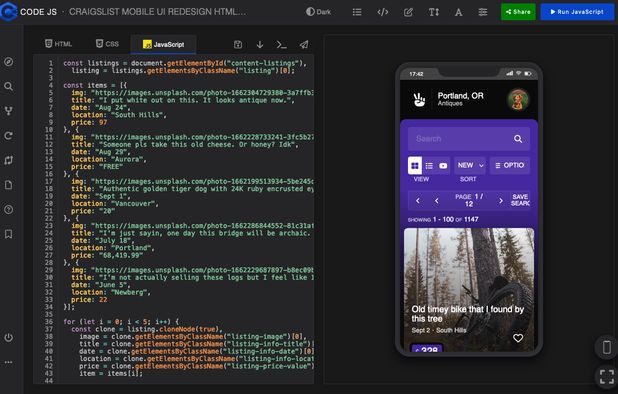Click the Search field in phone preview
This screenshot has width=618, height=394.
(x=469, y=139)
